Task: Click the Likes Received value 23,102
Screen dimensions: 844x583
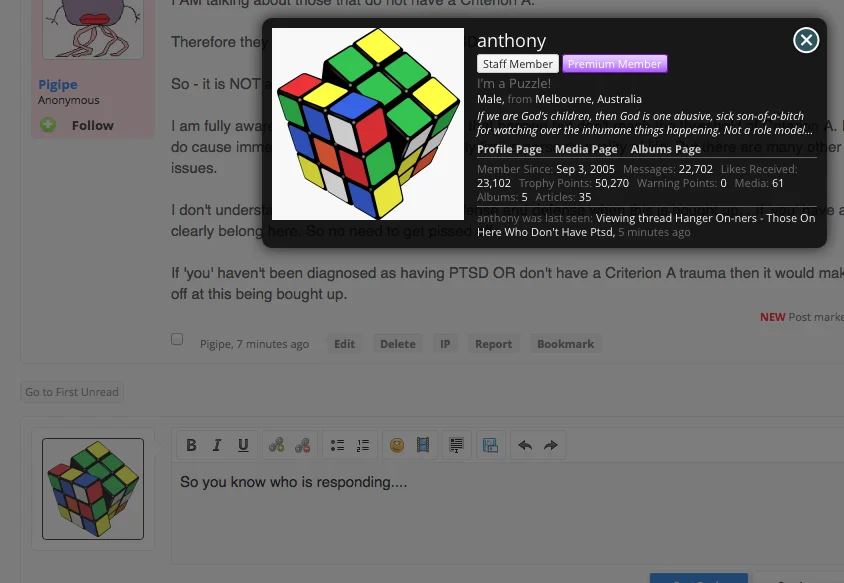Action: [494, 183]
